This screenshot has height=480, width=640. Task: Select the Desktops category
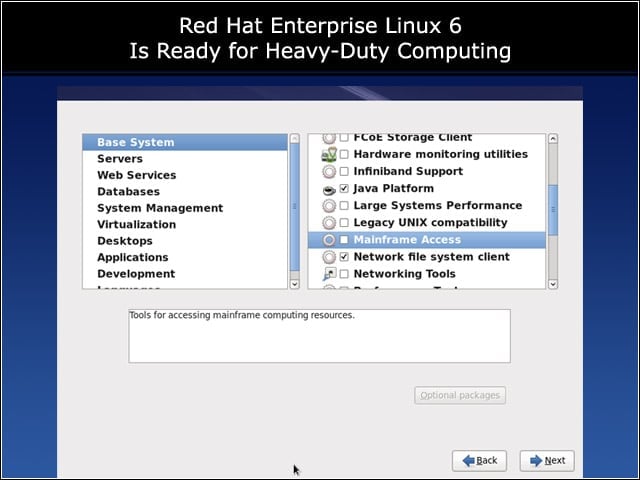coord(185,241)
